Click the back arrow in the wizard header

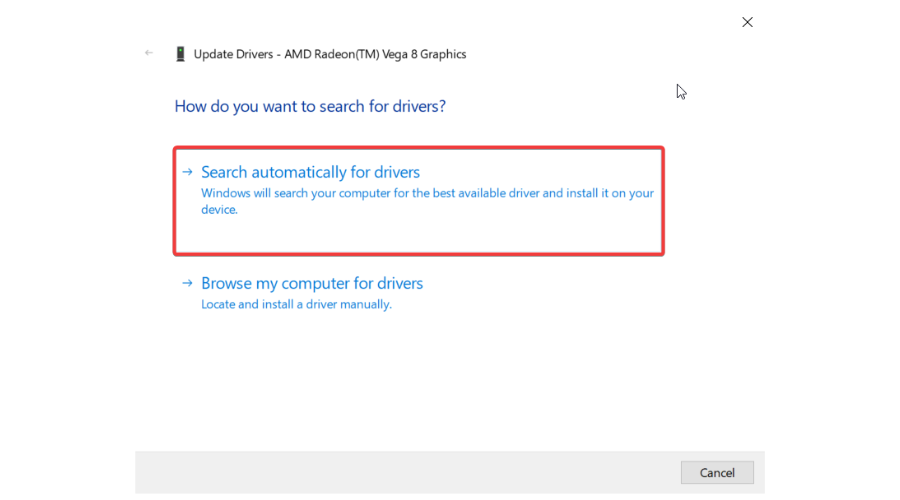[149, 53]
